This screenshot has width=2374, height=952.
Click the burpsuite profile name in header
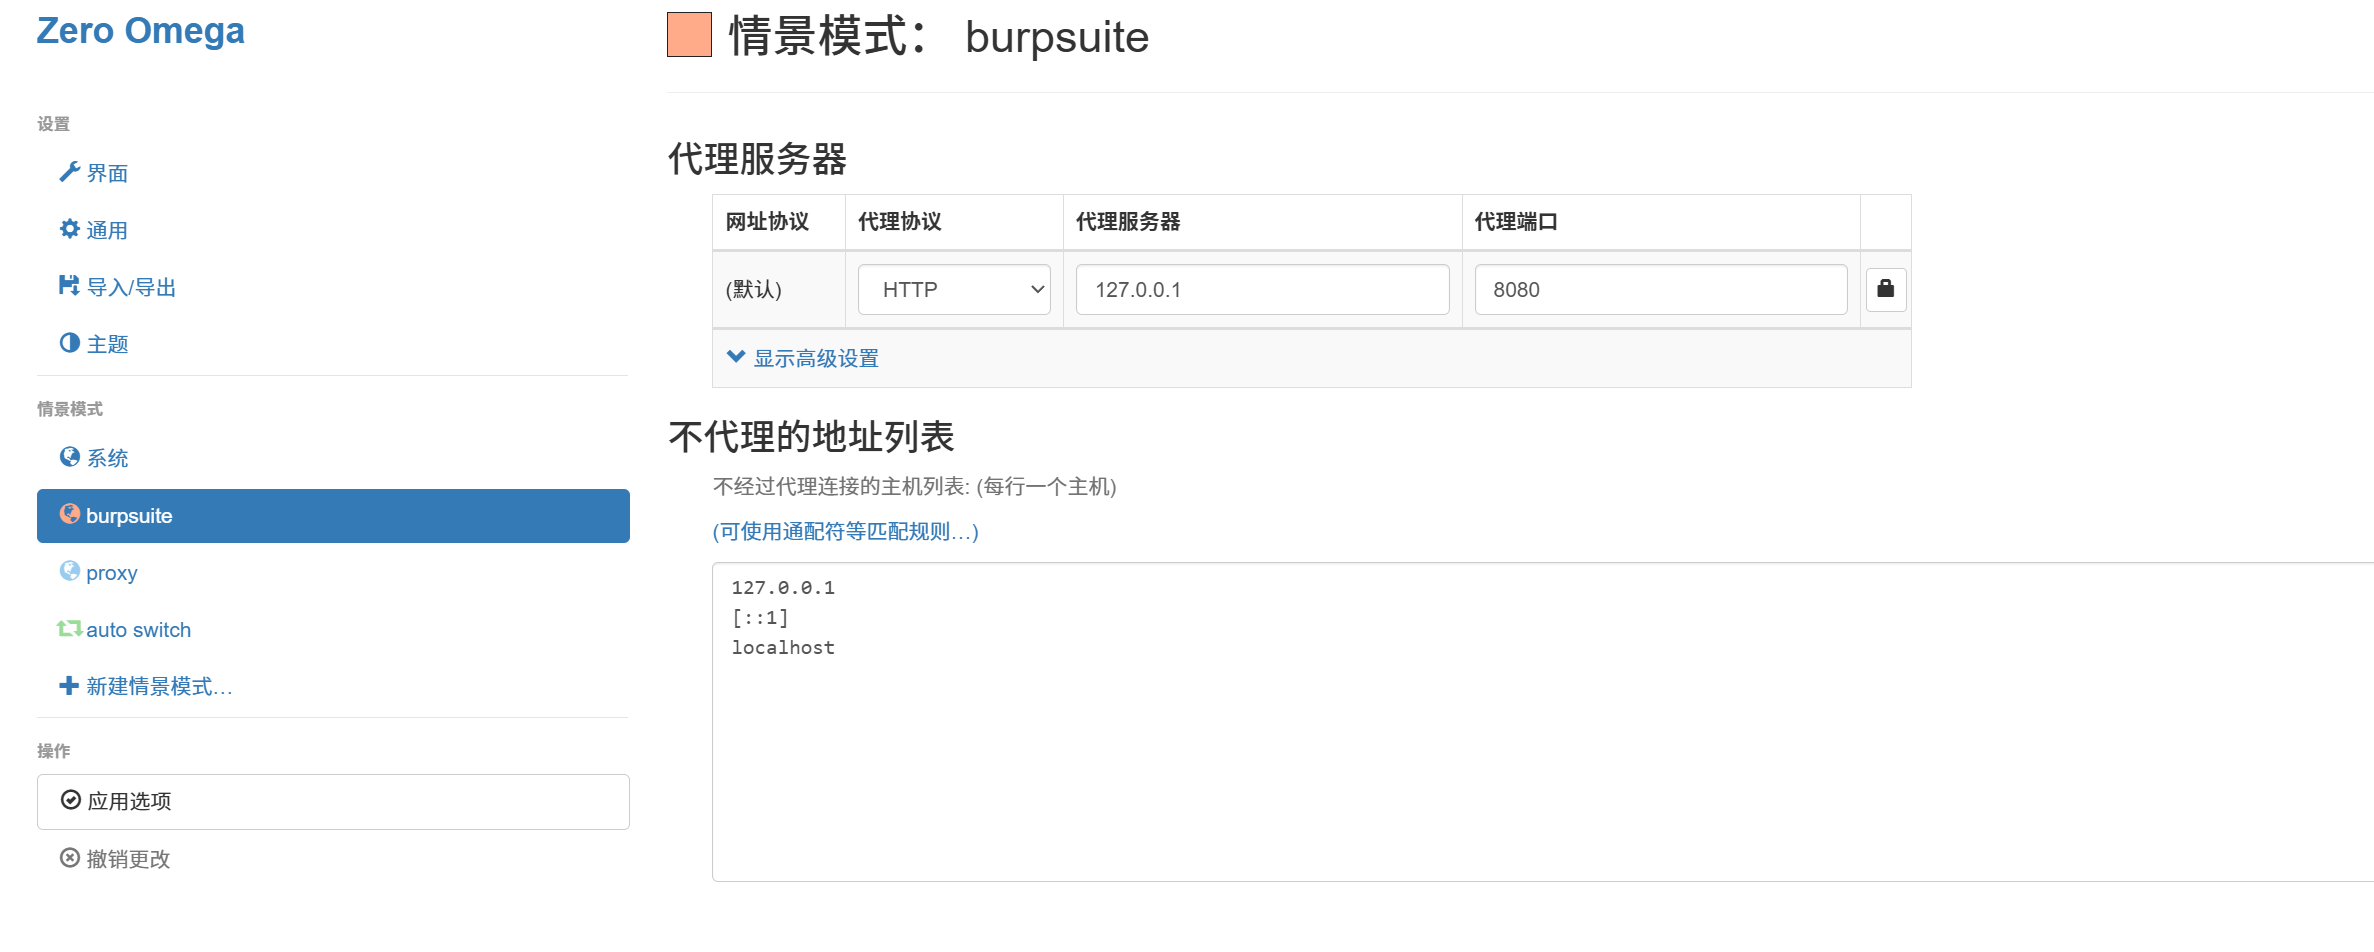pyautogui.click(x=1057, y=37)
